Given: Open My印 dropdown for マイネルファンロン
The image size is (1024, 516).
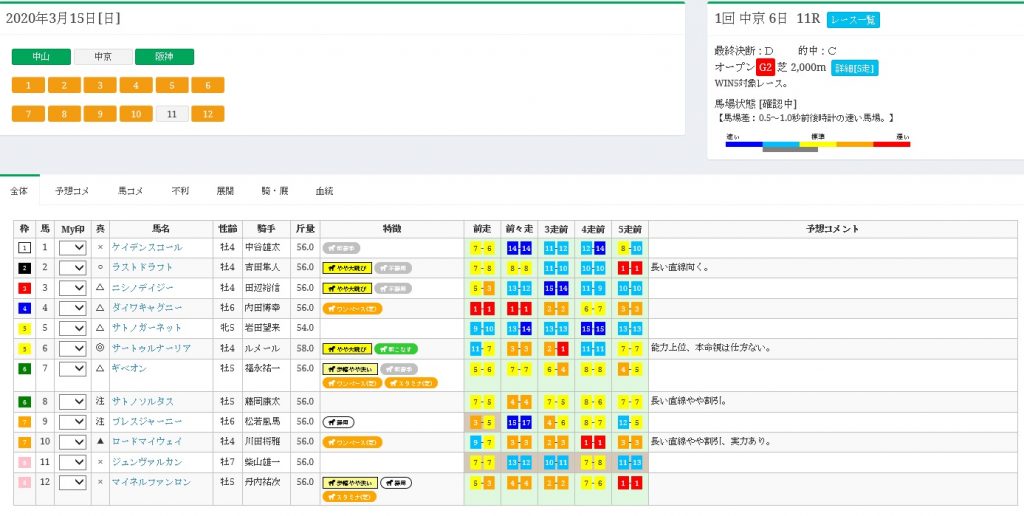Looking at the screenshot, I should click(x=72, y=483).
